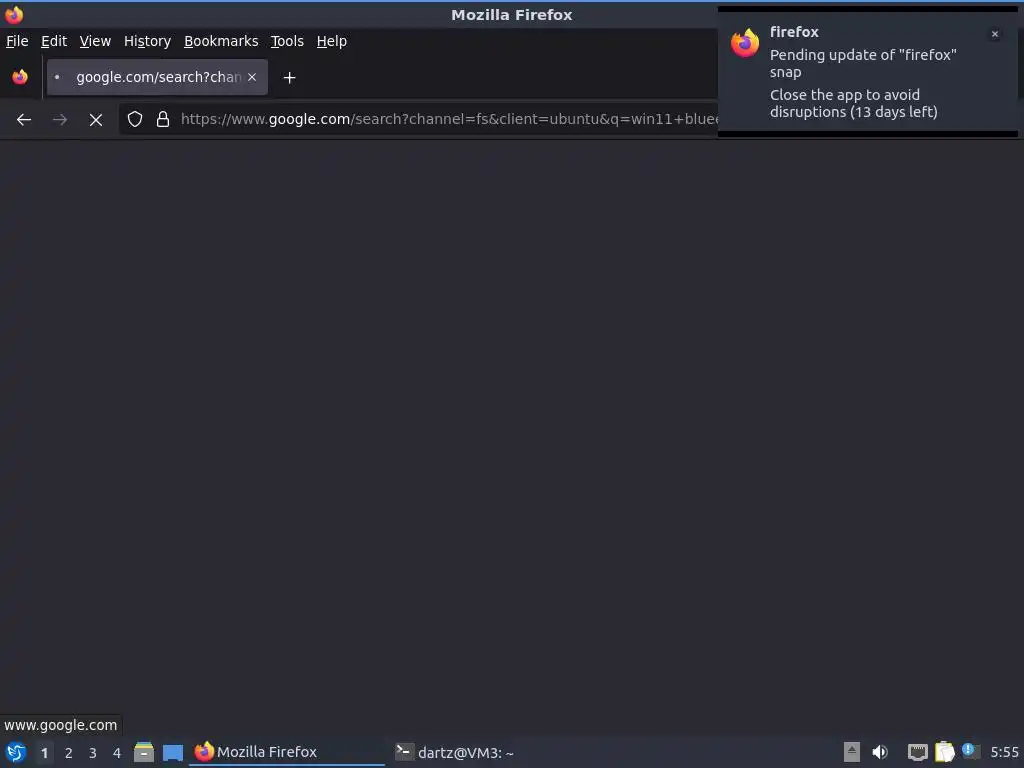Open the Edit menu
This screenshot has height=768, width=1024.
[x=54, y=41]
